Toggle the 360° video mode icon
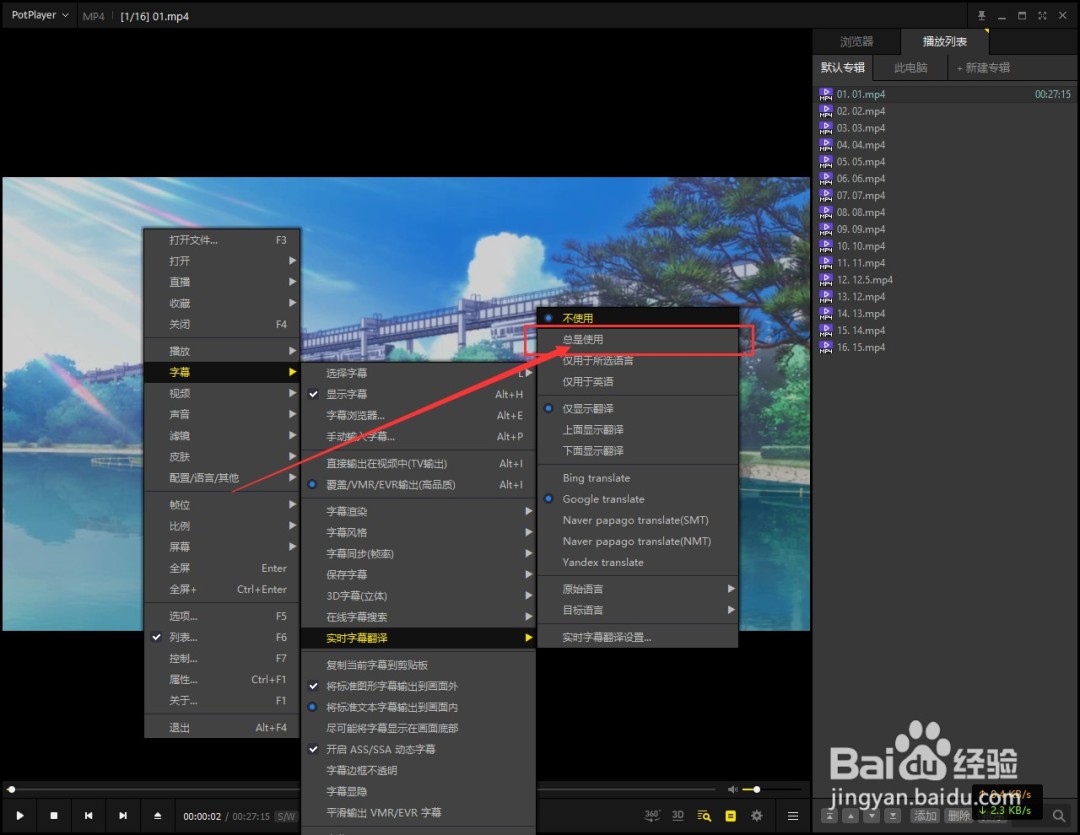The width and height of the screenshot is (1080, 835). 652,816
